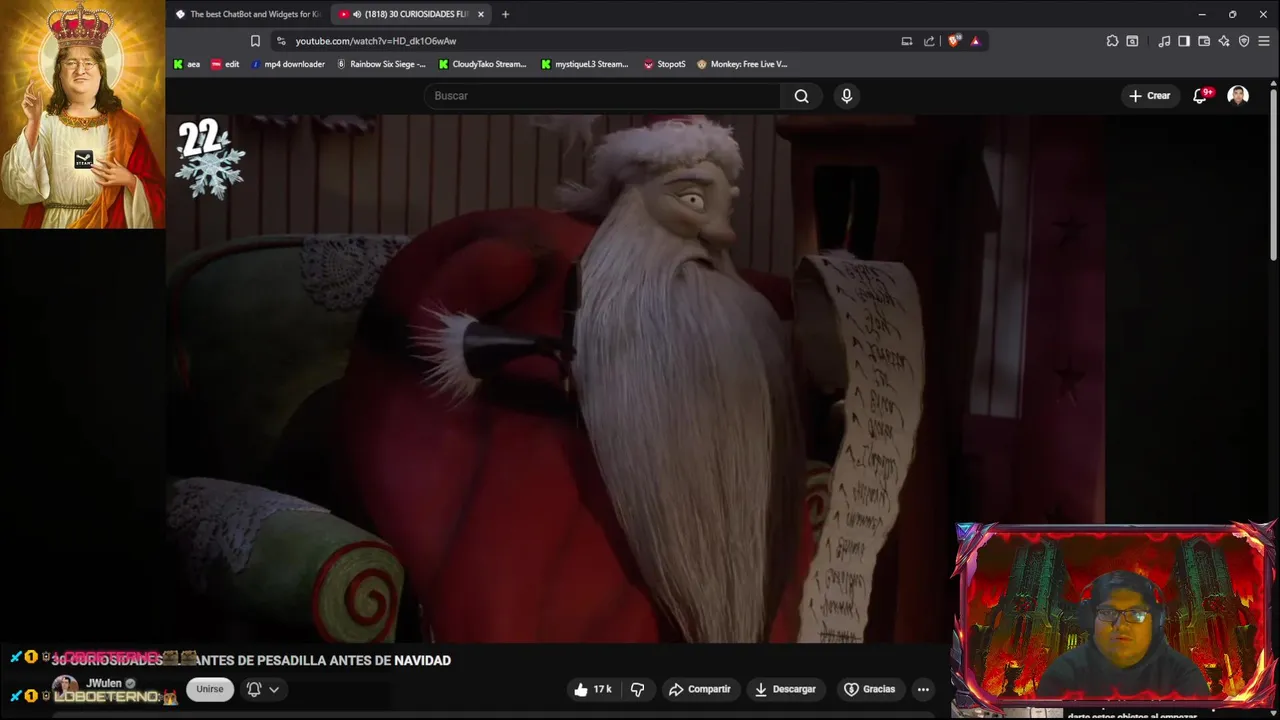Expand the notification preferences bell dropdown
This screenshot has width=1280, height=720.
click(x=263, y=689)
